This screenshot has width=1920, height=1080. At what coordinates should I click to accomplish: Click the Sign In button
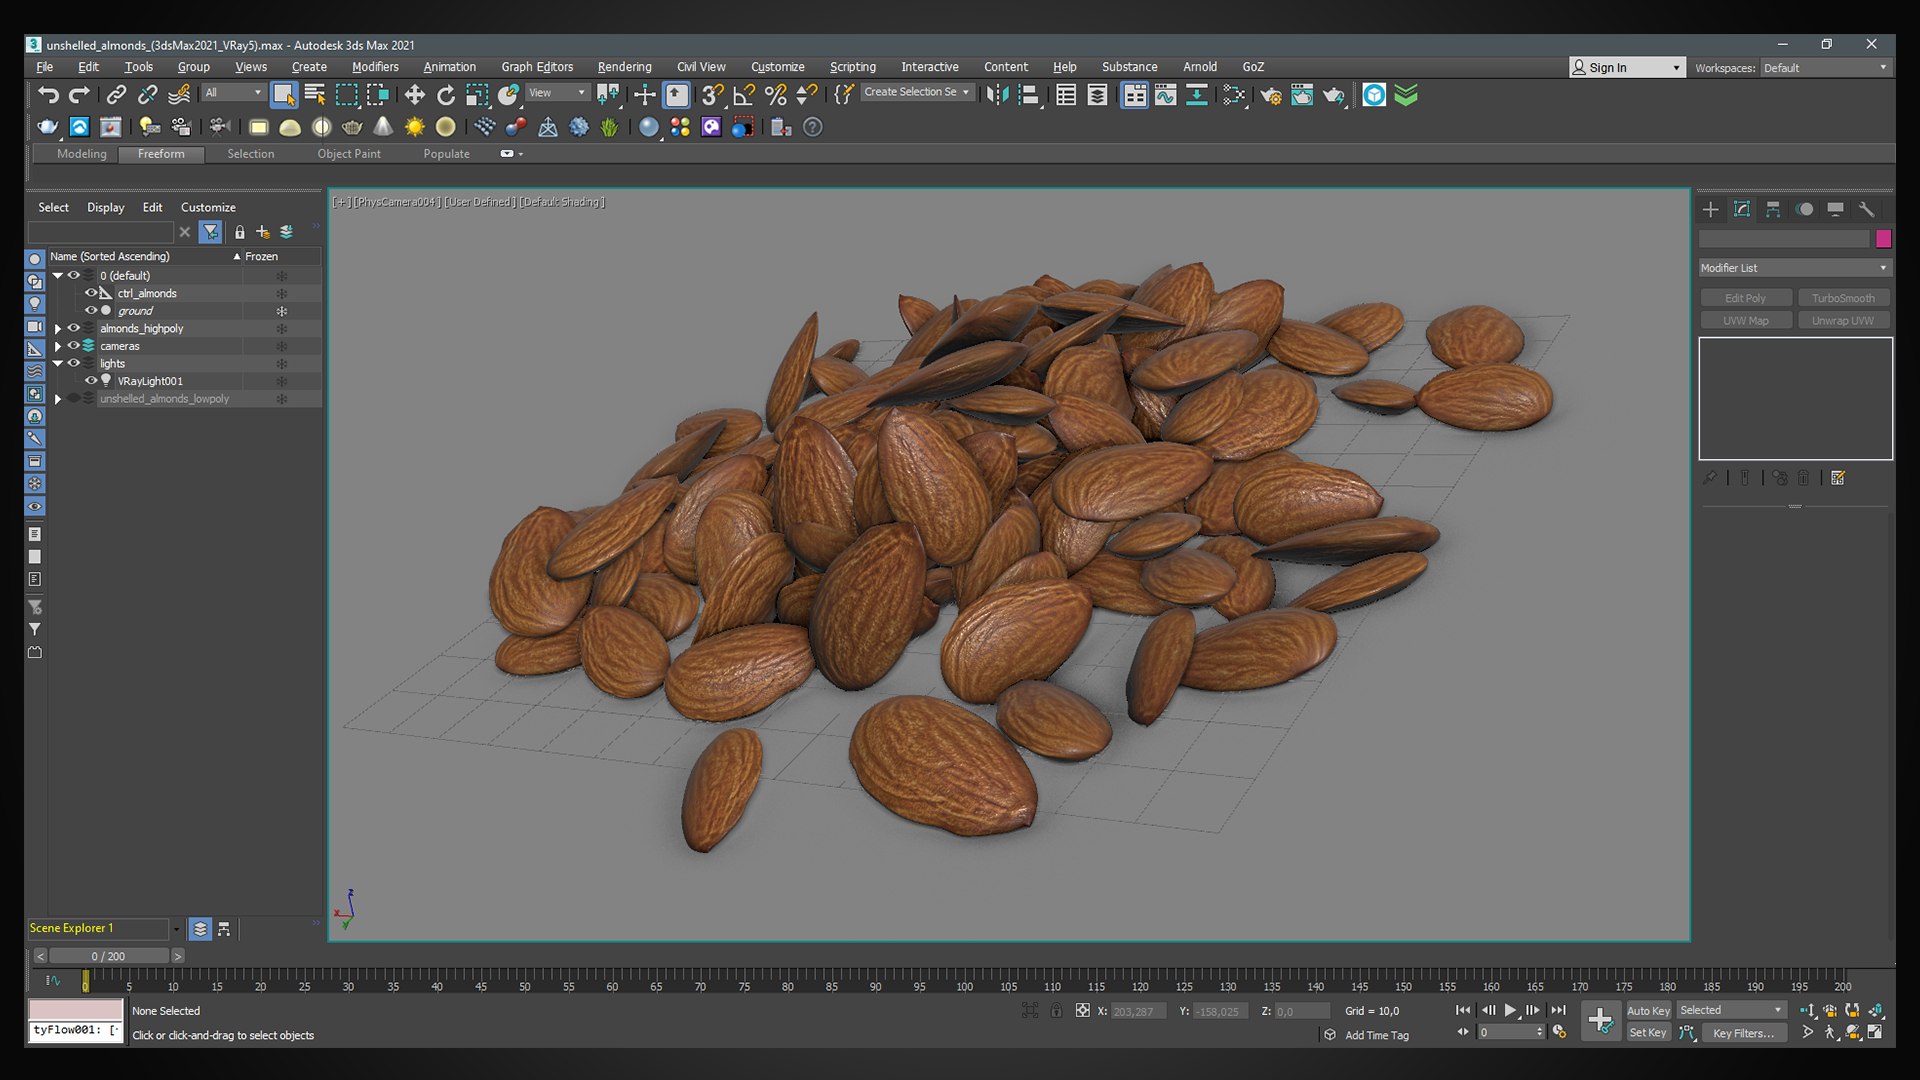pos(1626,68)
